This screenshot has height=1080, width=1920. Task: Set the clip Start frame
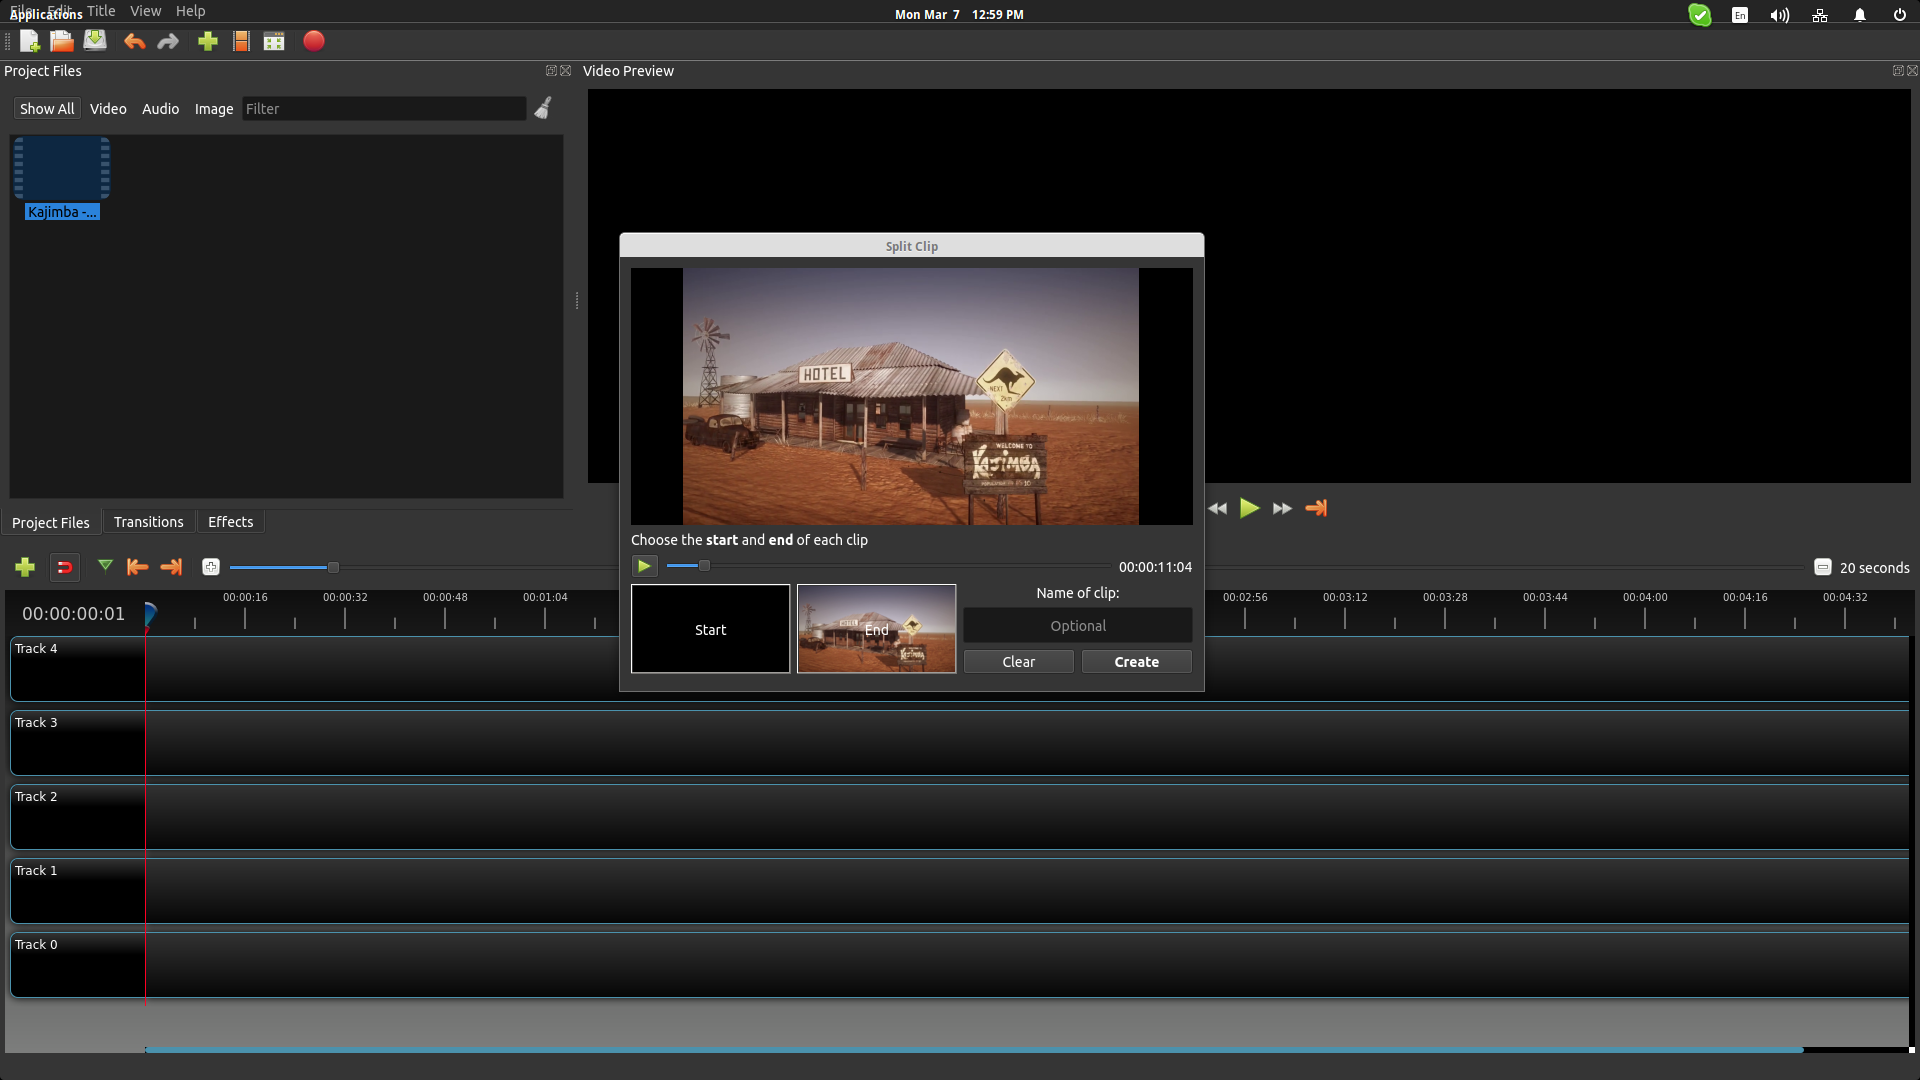710,629
